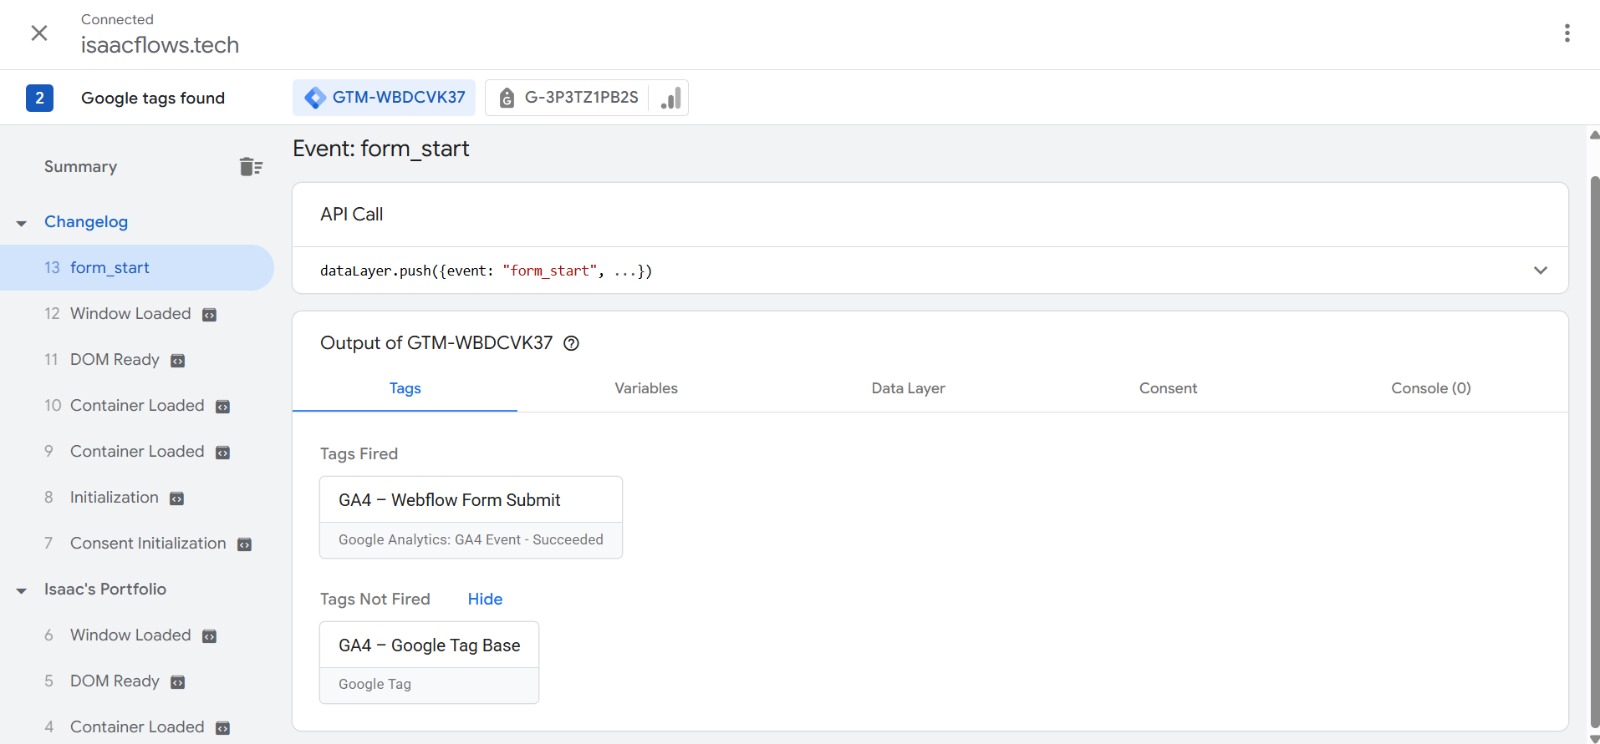Click the code icon on event 12 row
This screenshot has width=1600, height=744.
pos(209,315)
